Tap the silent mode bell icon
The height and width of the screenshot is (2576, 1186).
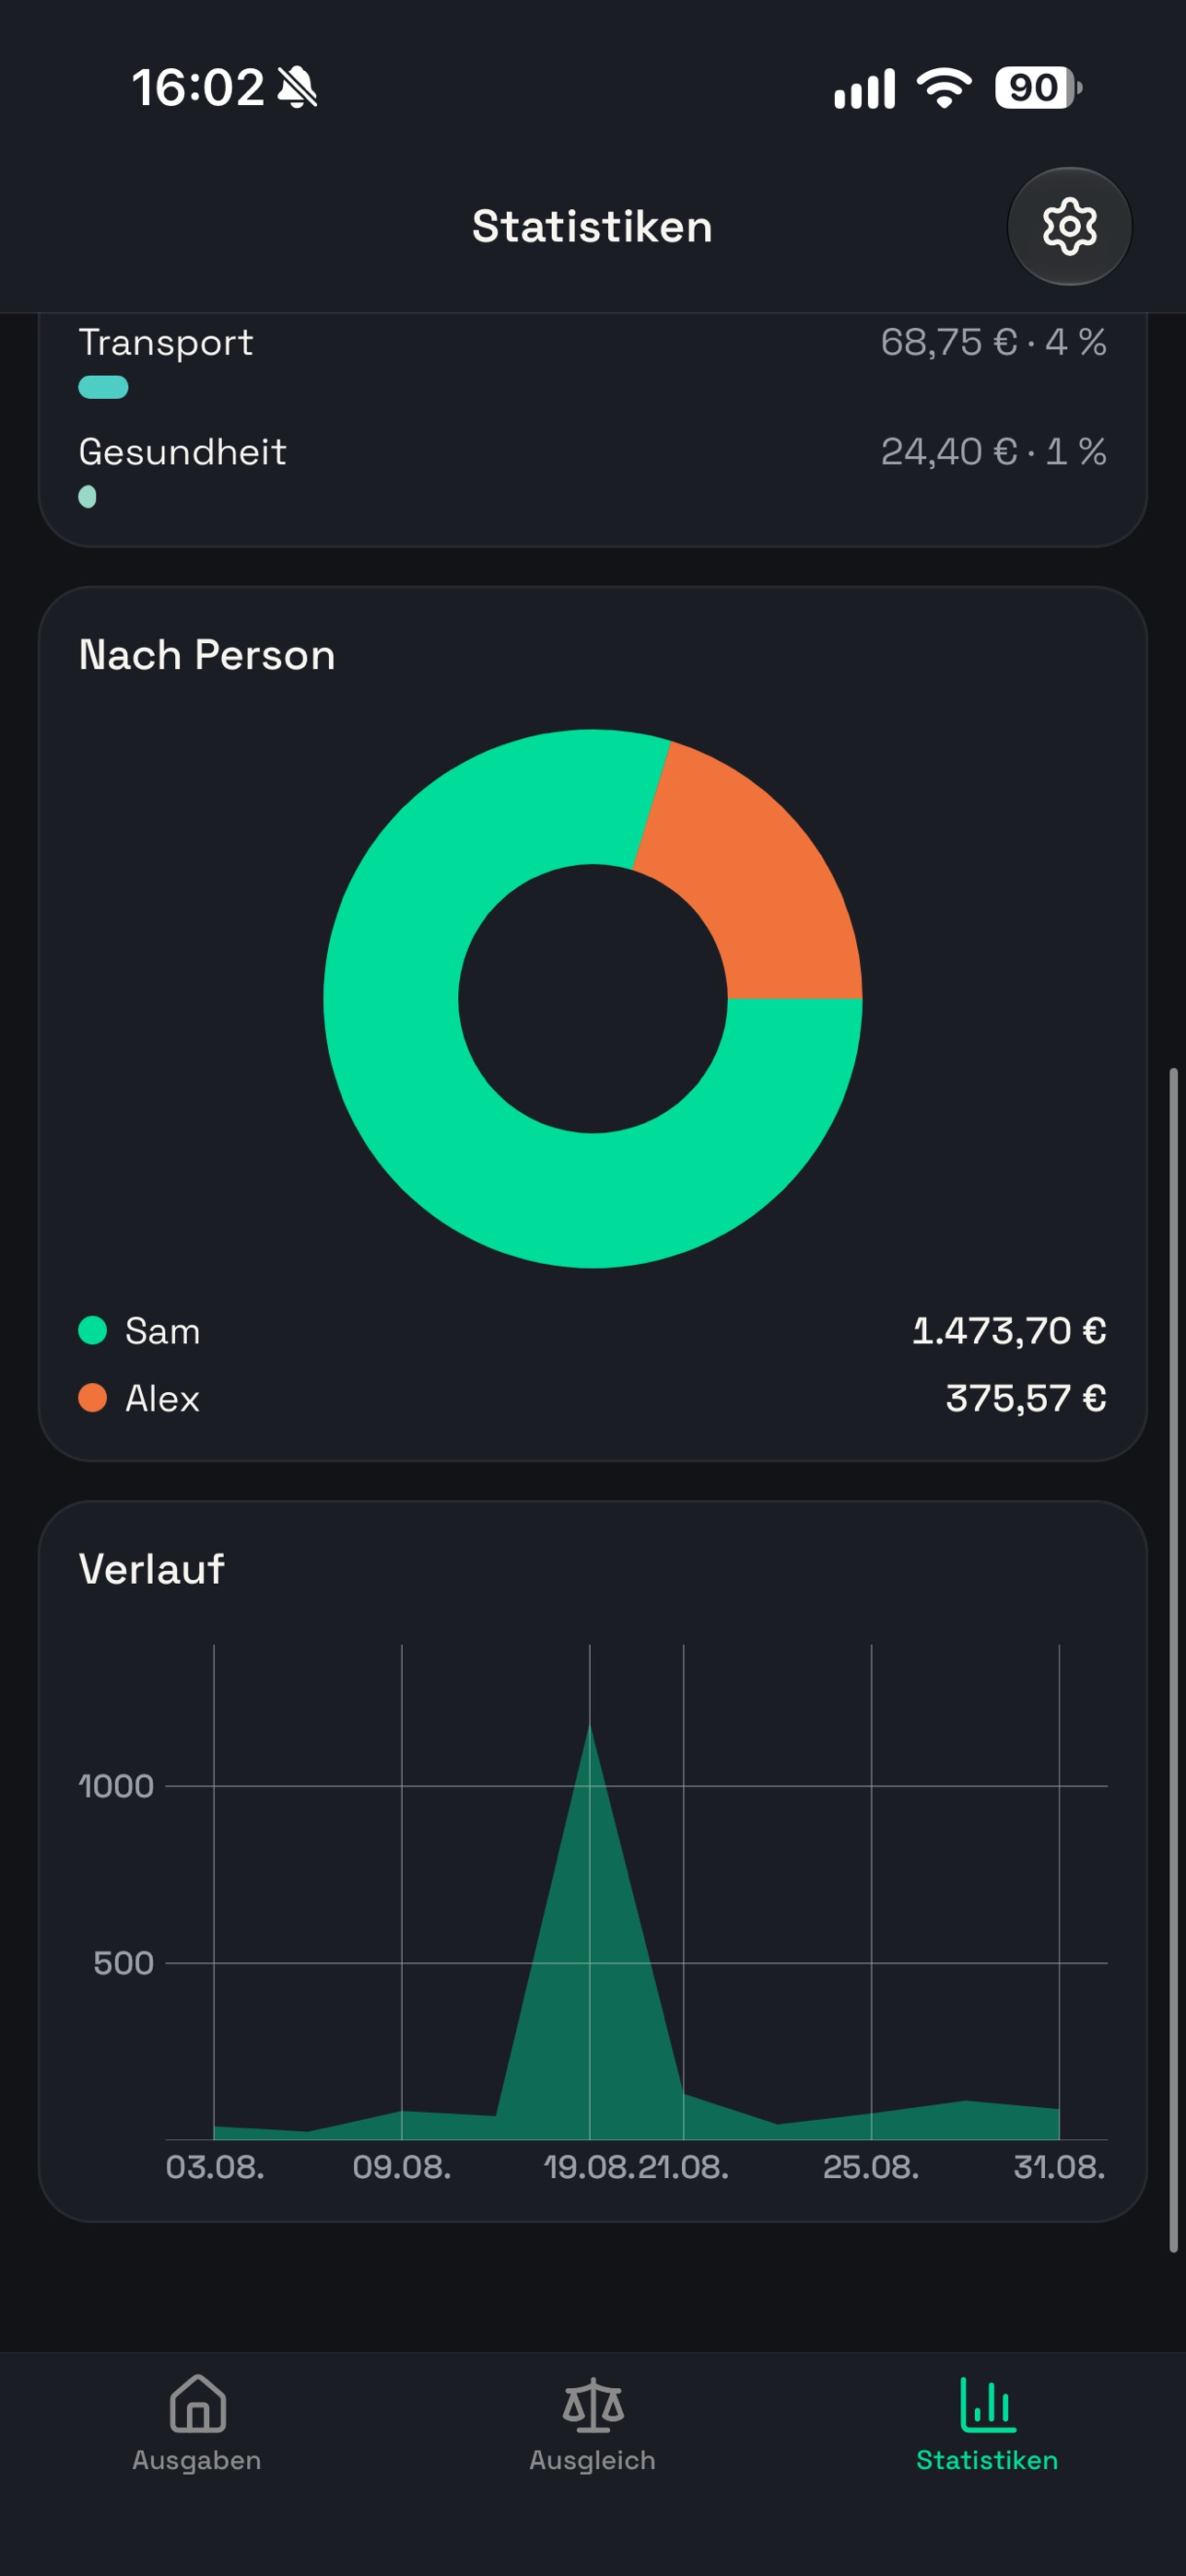[297, 88]
